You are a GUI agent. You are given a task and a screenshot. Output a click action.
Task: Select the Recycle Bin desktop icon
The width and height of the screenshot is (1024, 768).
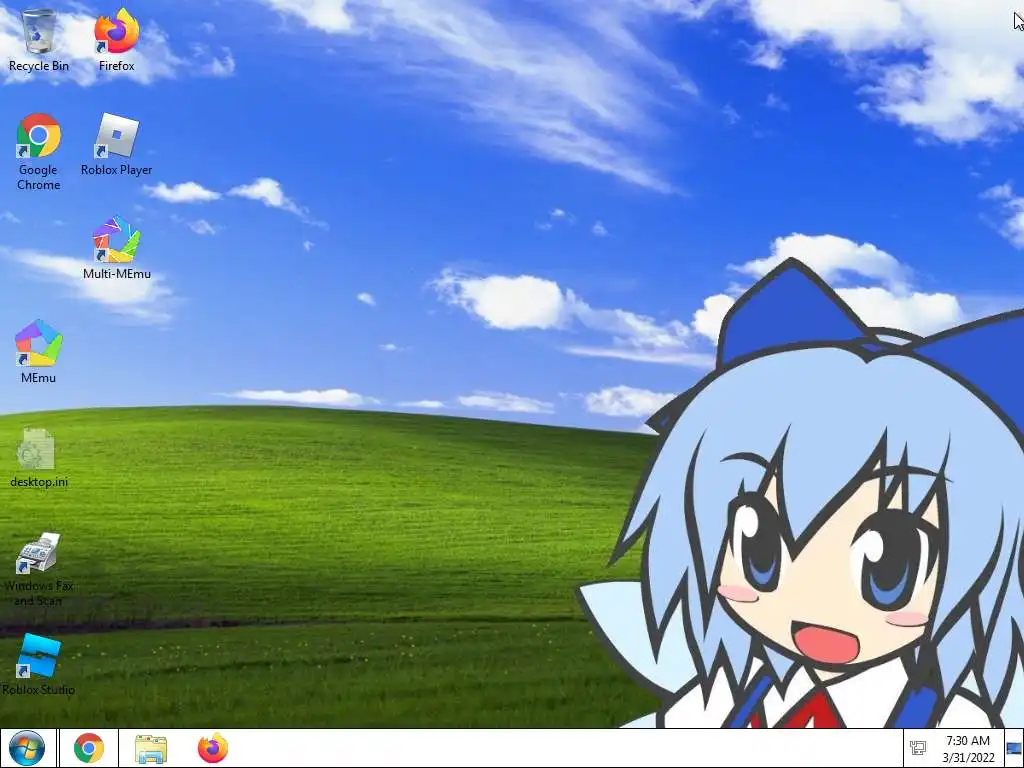tap(39, 39)
